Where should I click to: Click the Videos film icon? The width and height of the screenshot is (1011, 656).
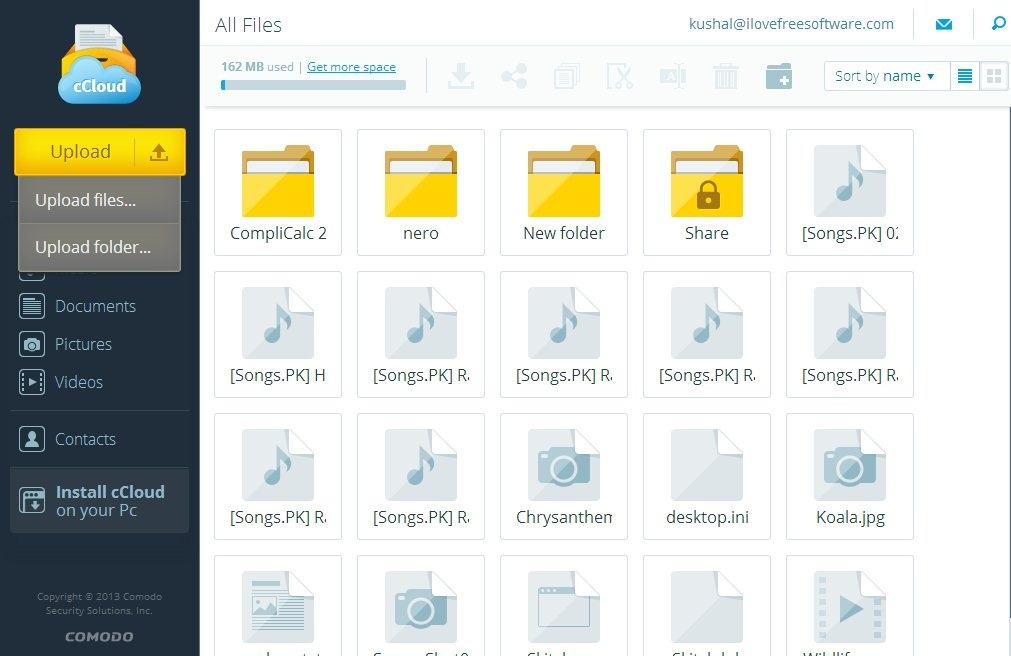coord(32,382)
